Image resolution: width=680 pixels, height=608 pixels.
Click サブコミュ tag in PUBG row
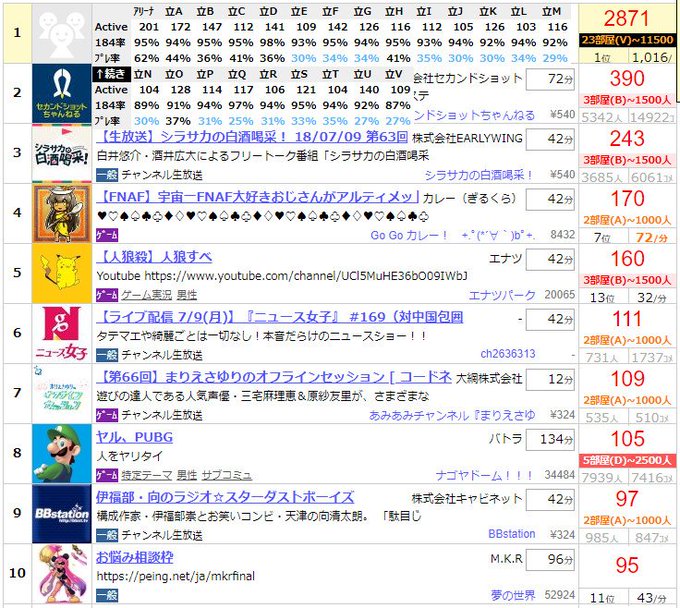tap(227, 475)
